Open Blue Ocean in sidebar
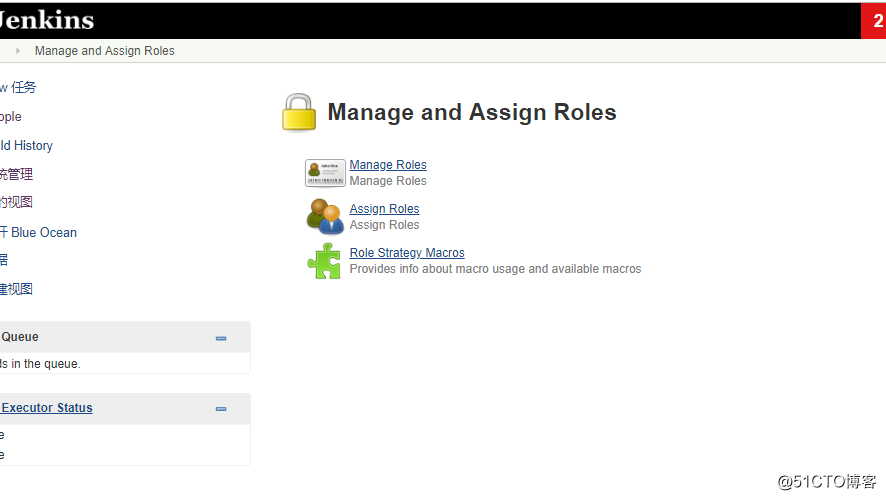 tap(38, 232)
